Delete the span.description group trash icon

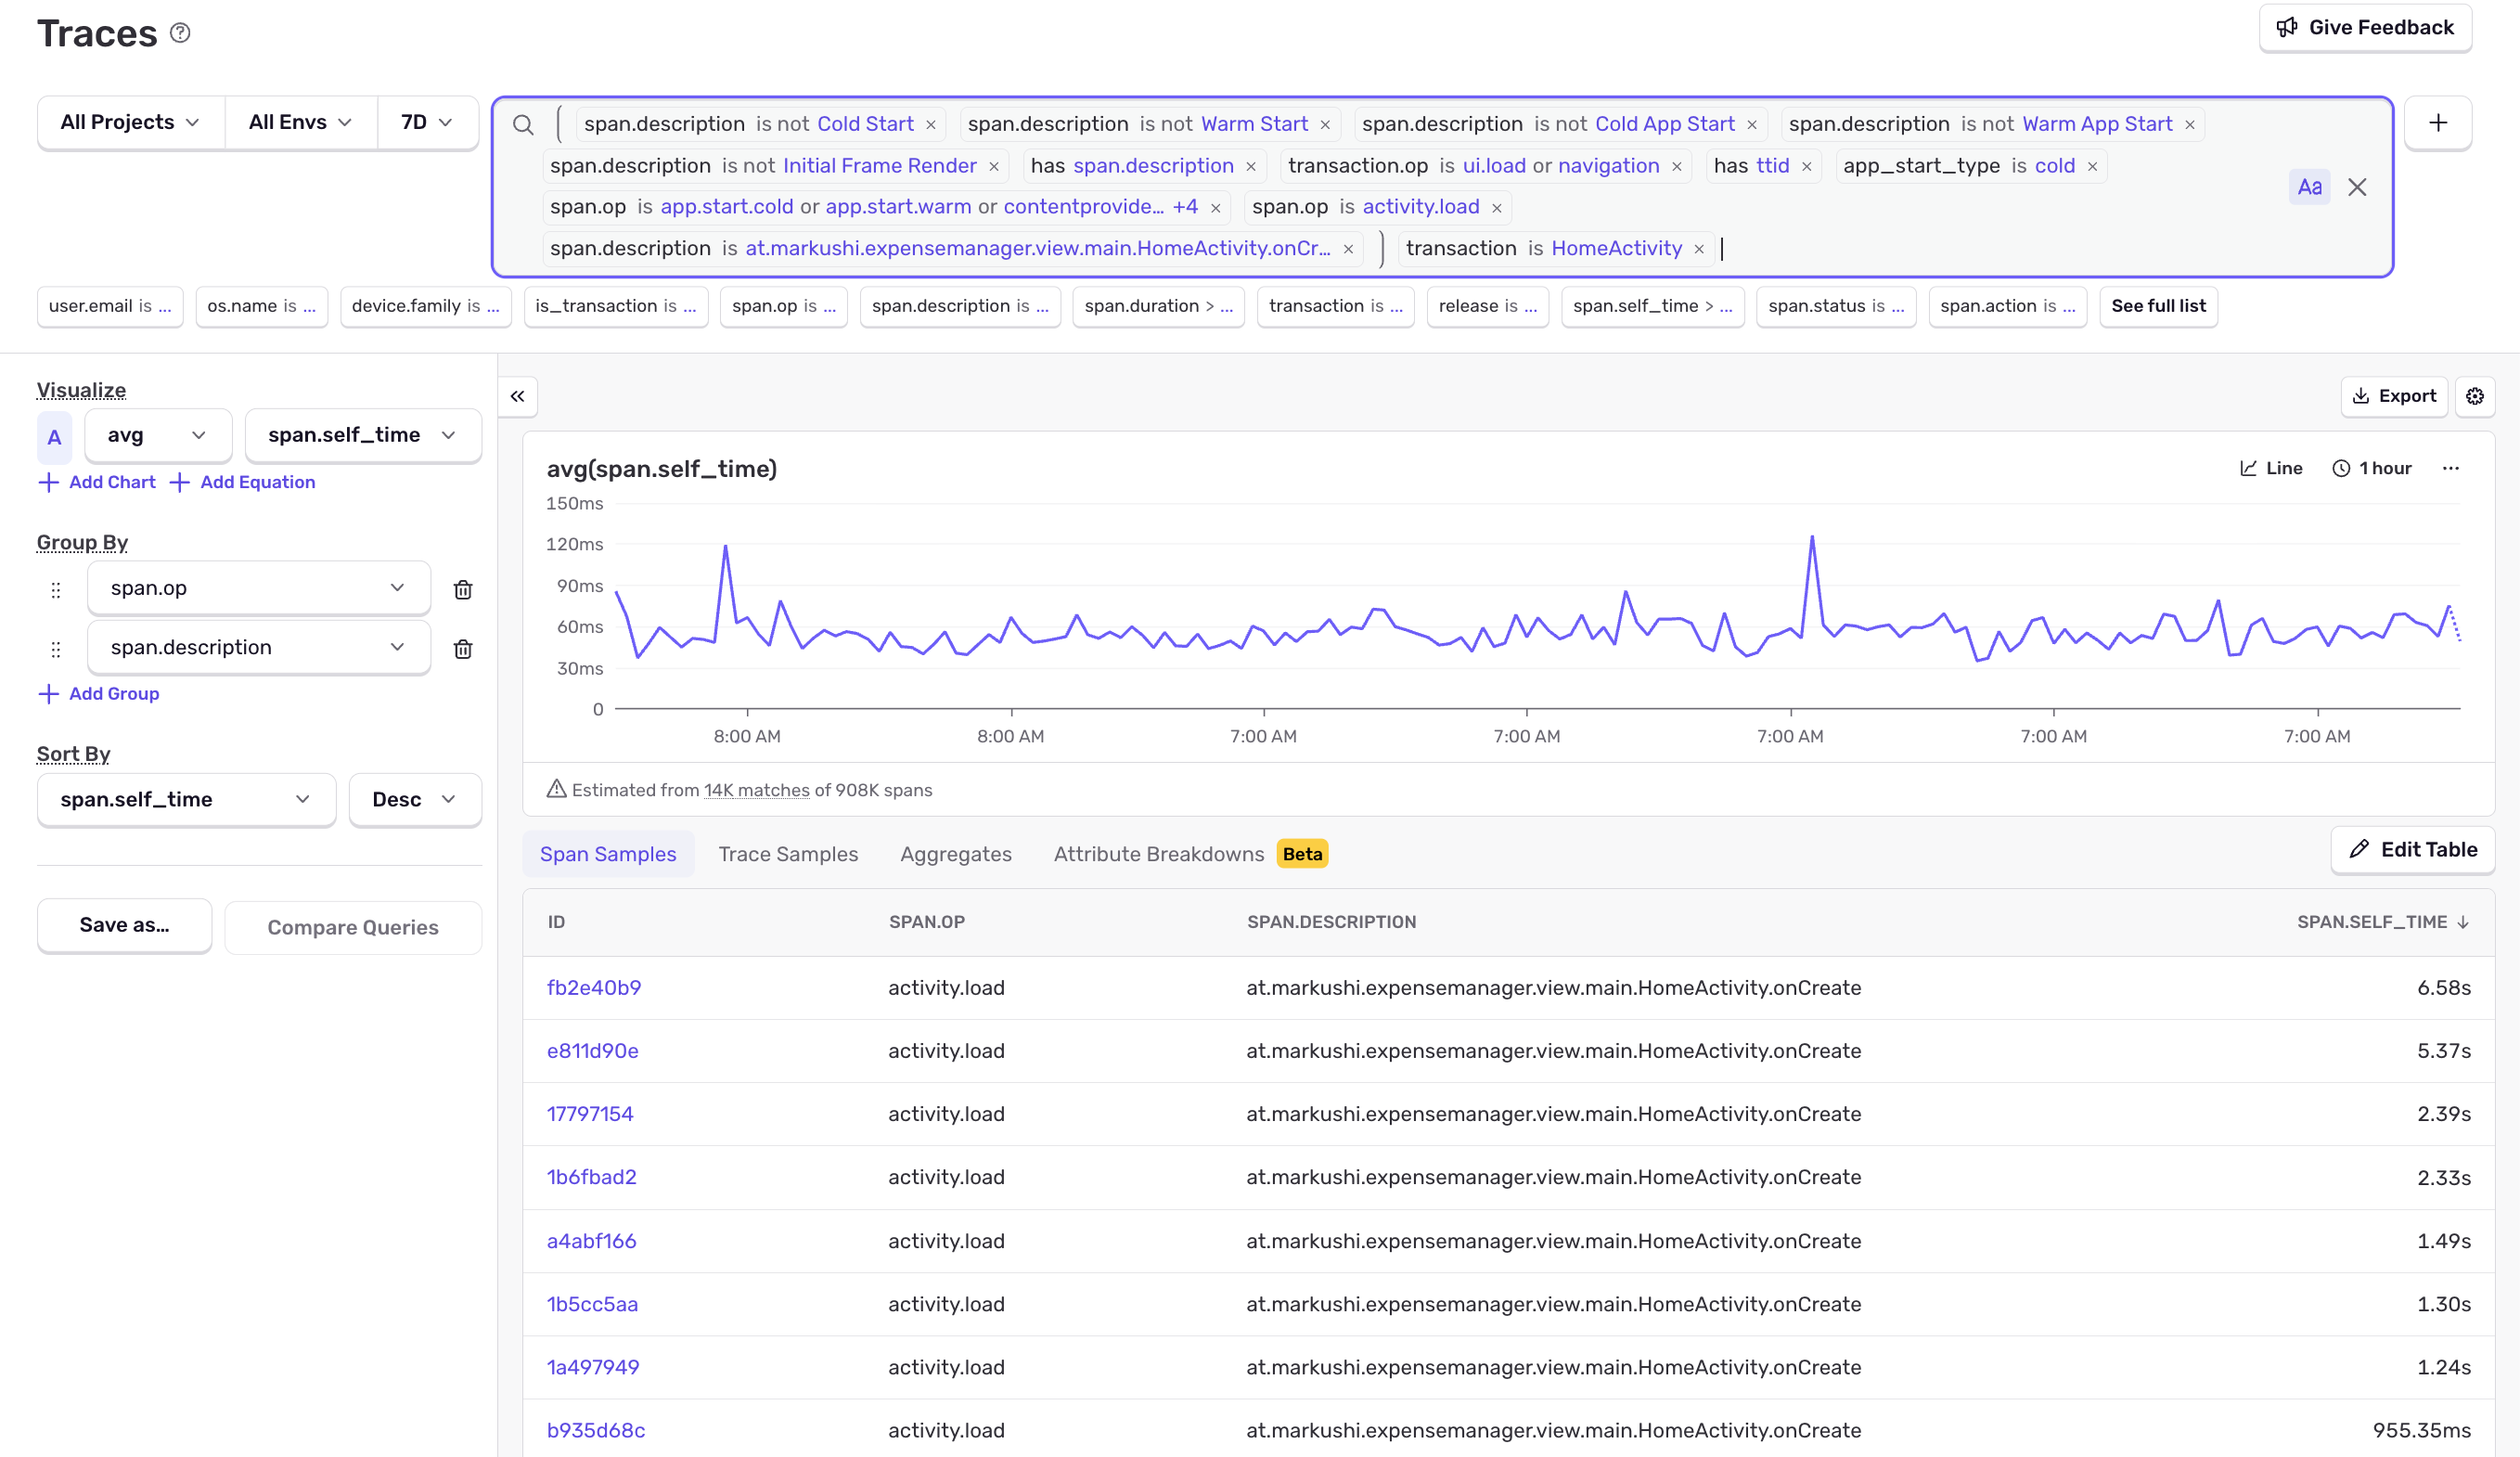click(463, 648)
